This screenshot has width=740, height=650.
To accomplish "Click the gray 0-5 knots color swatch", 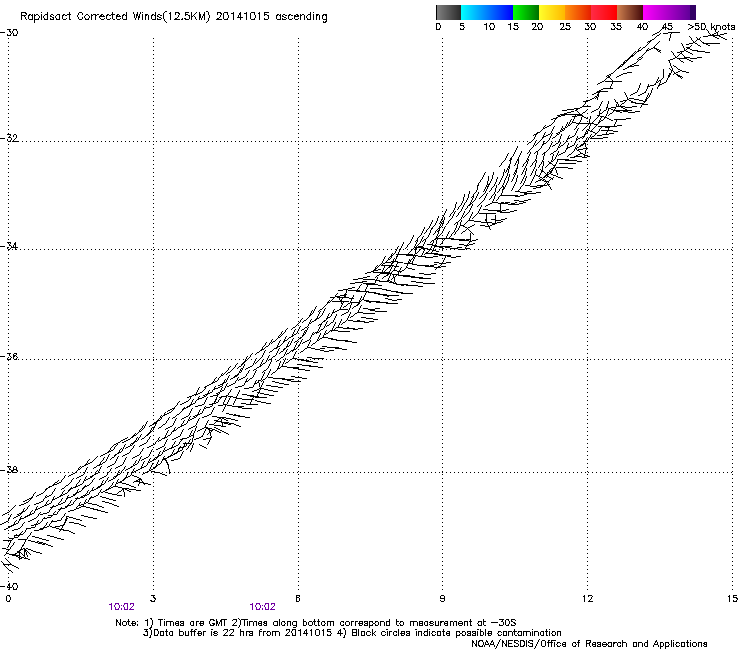I will (x=448, y=12).
